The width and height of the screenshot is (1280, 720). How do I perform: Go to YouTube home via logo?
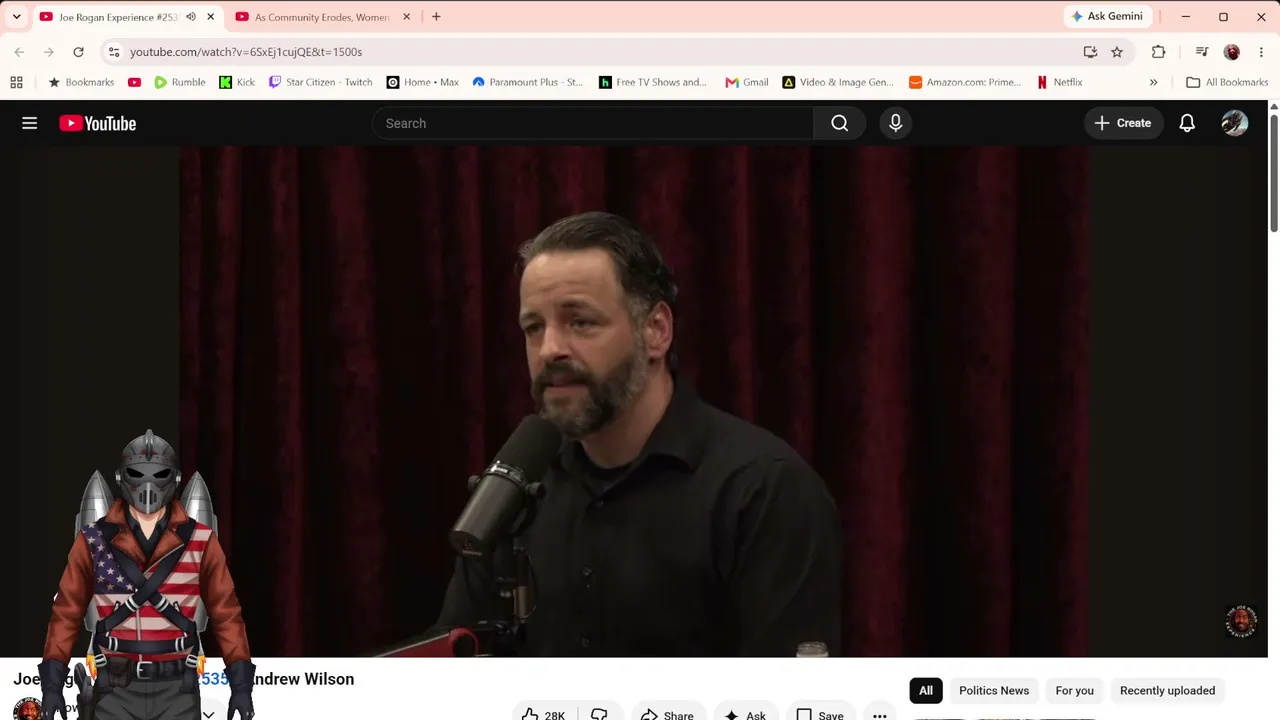[x=97, y=123]
